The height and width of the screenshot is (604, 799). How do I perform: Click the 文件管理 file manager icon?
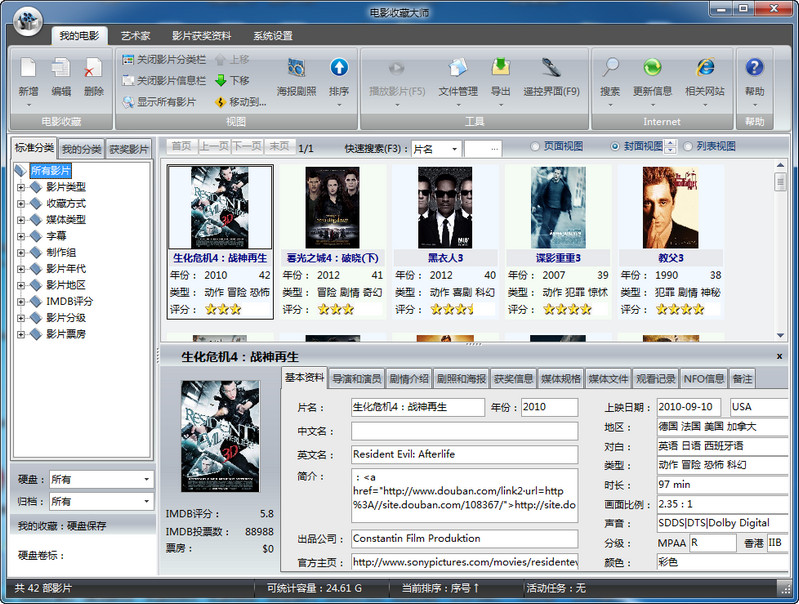pyautogui.click(x=458, y=68)
